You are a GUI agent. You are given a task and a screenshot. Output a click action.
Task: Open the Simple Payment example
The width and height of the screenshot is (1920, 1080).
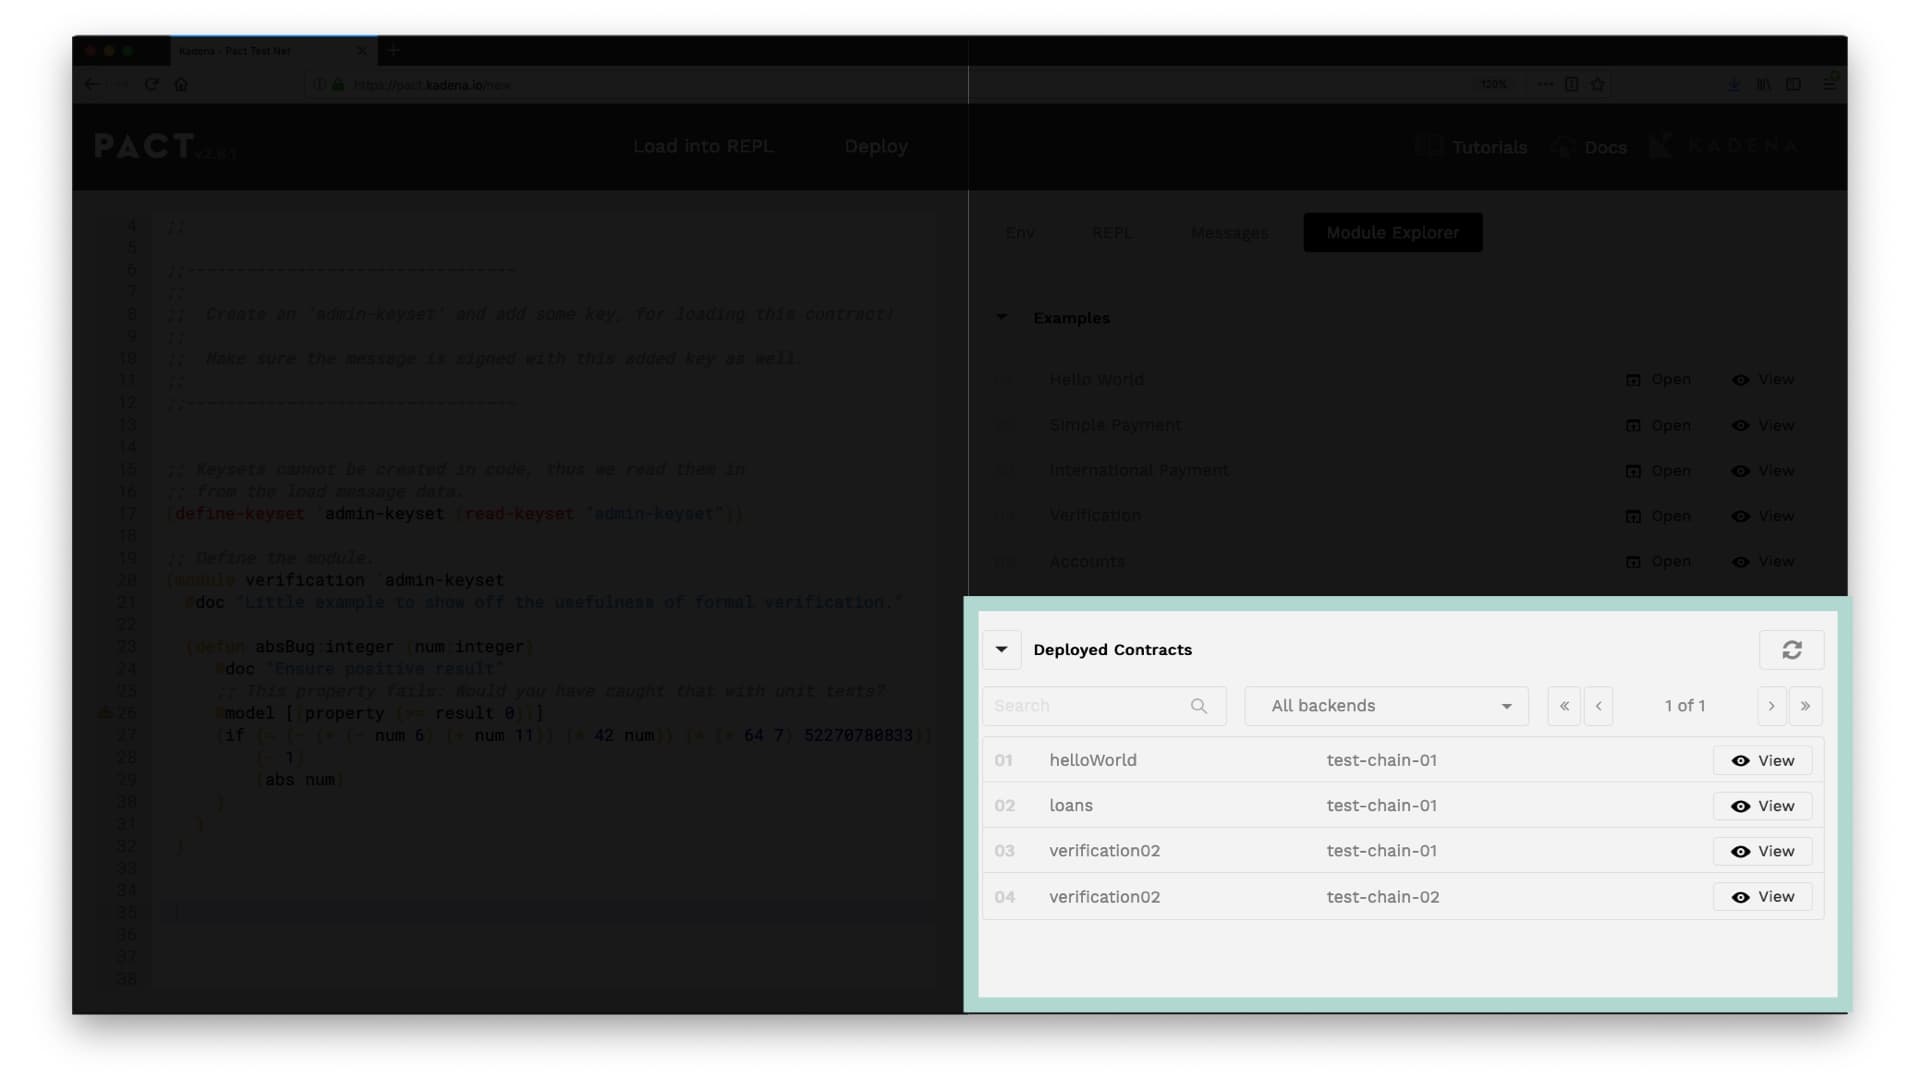tap(1659, 426)
